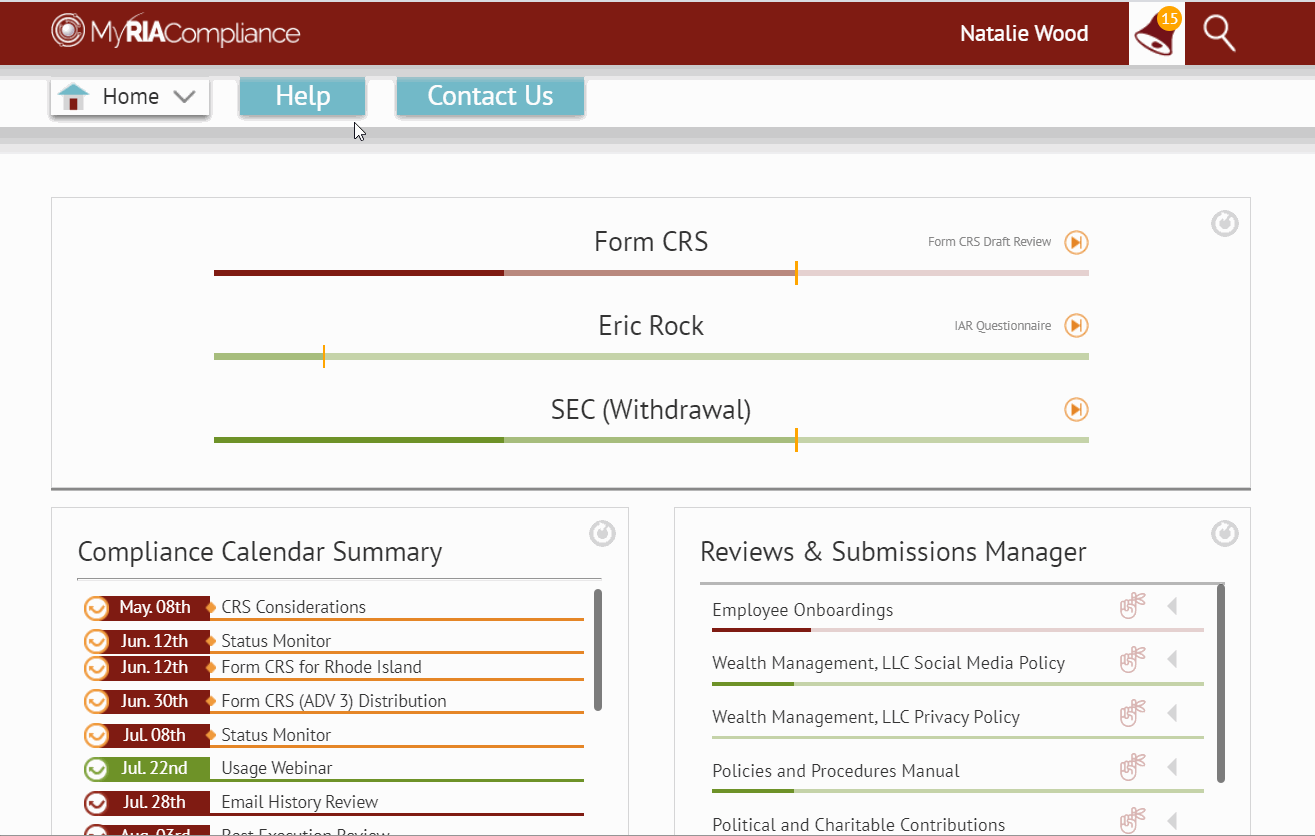Click skip-forward icon next to IAR Questionnaire
This screenshot has width=1315, height=836.
click(1076, 326)
